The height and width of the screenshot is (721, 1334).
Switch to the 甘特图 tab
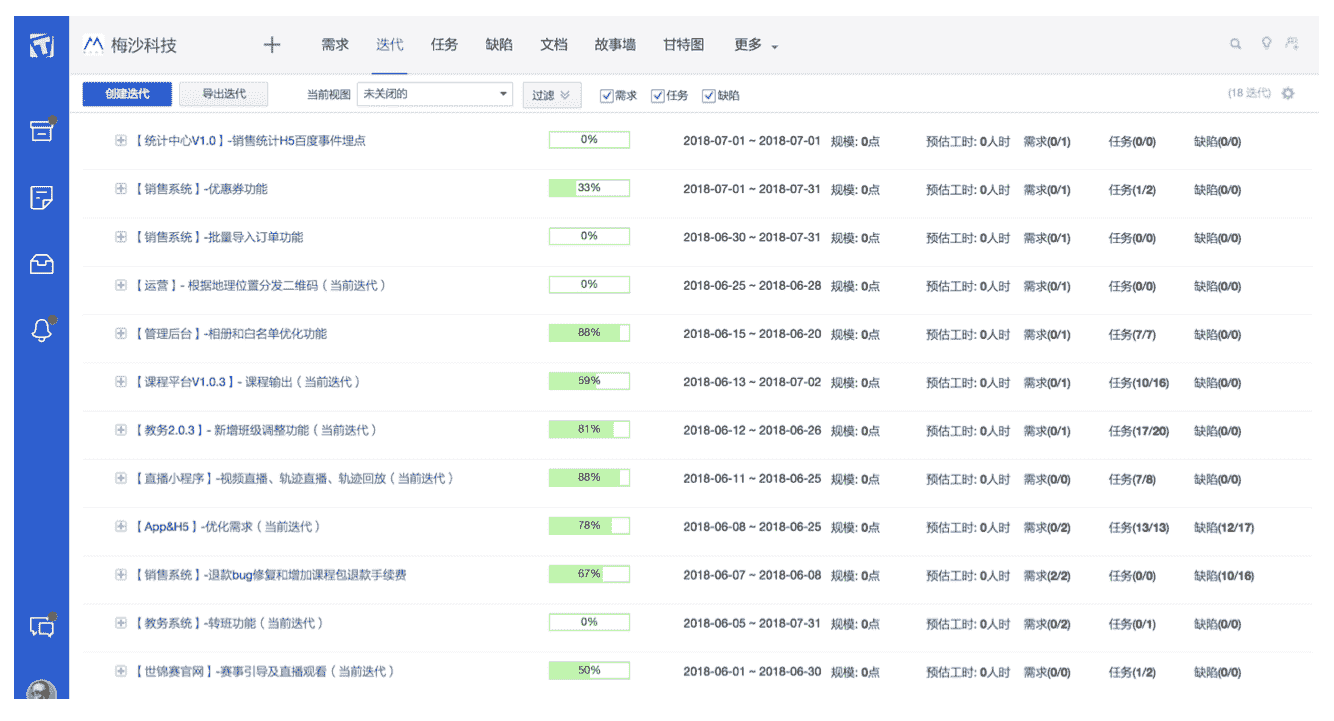click(684, 45)
